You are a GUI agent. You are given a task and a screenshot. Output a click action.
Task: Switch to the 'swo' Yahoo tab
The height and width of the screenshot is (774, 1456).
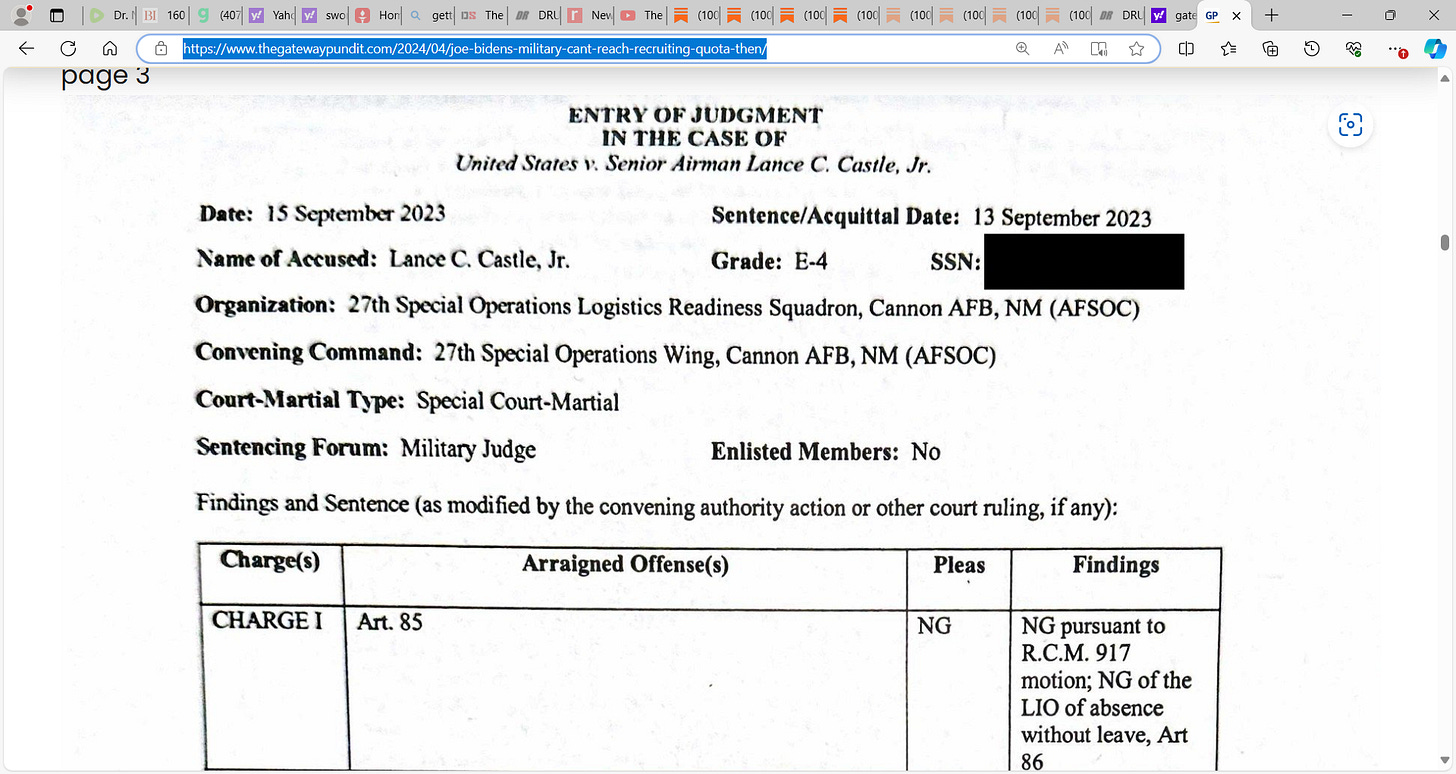pos(324,15)
